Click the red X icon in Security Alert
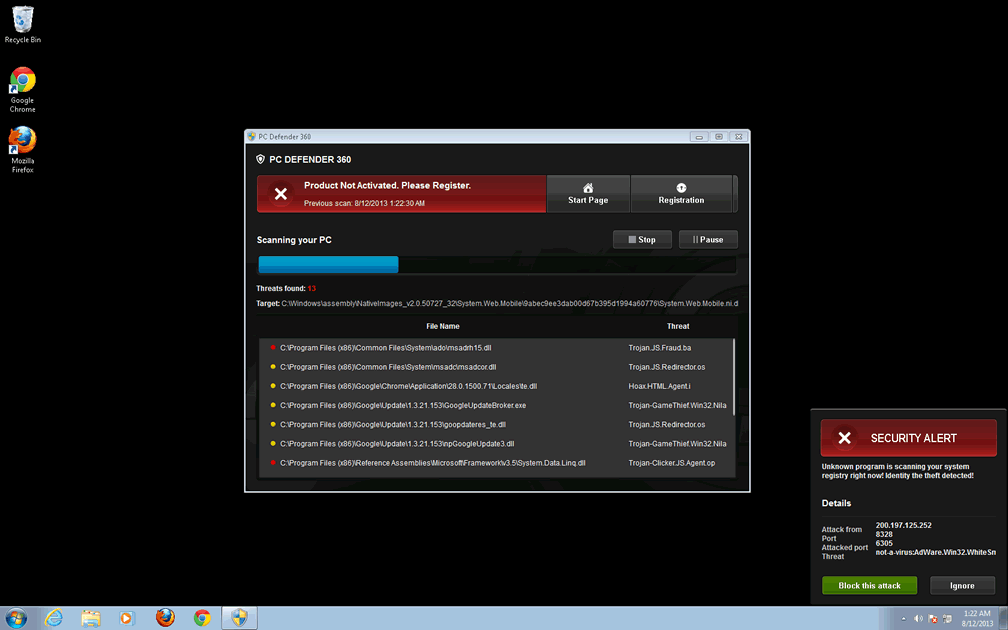 [845, 438]
